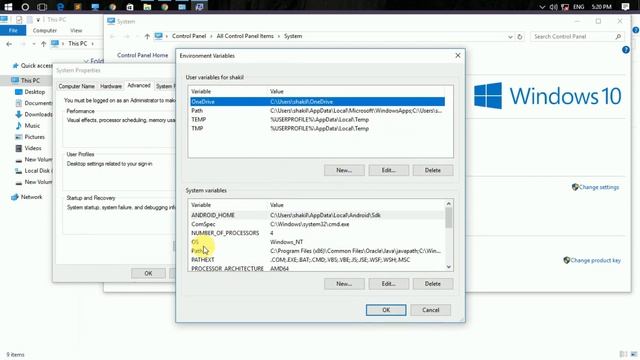
Task: Collapse the Folders group in This PC
Action: (86, 61)
